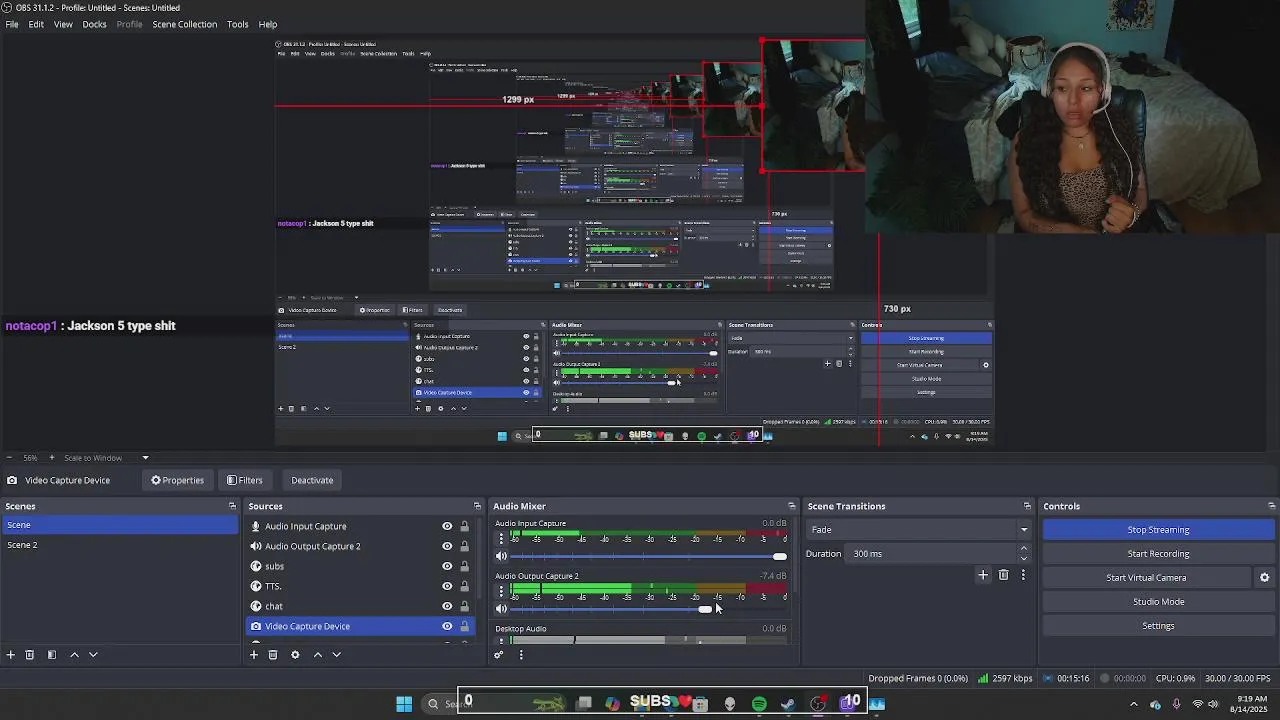The height and width of the screenshot is (720, 1280).
Task: Open the Fade transition dropdown
Action: click(x=919, y=530)
